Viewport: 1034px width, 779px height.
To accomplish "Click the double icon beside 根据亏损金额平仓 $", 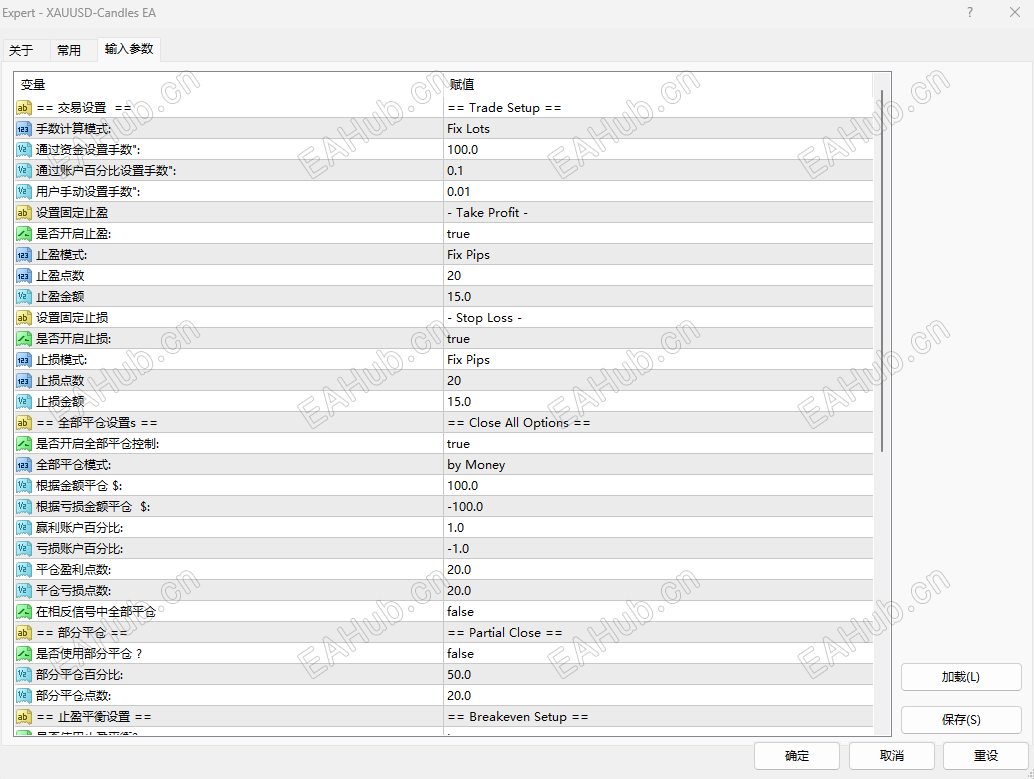I will point(24,507).
